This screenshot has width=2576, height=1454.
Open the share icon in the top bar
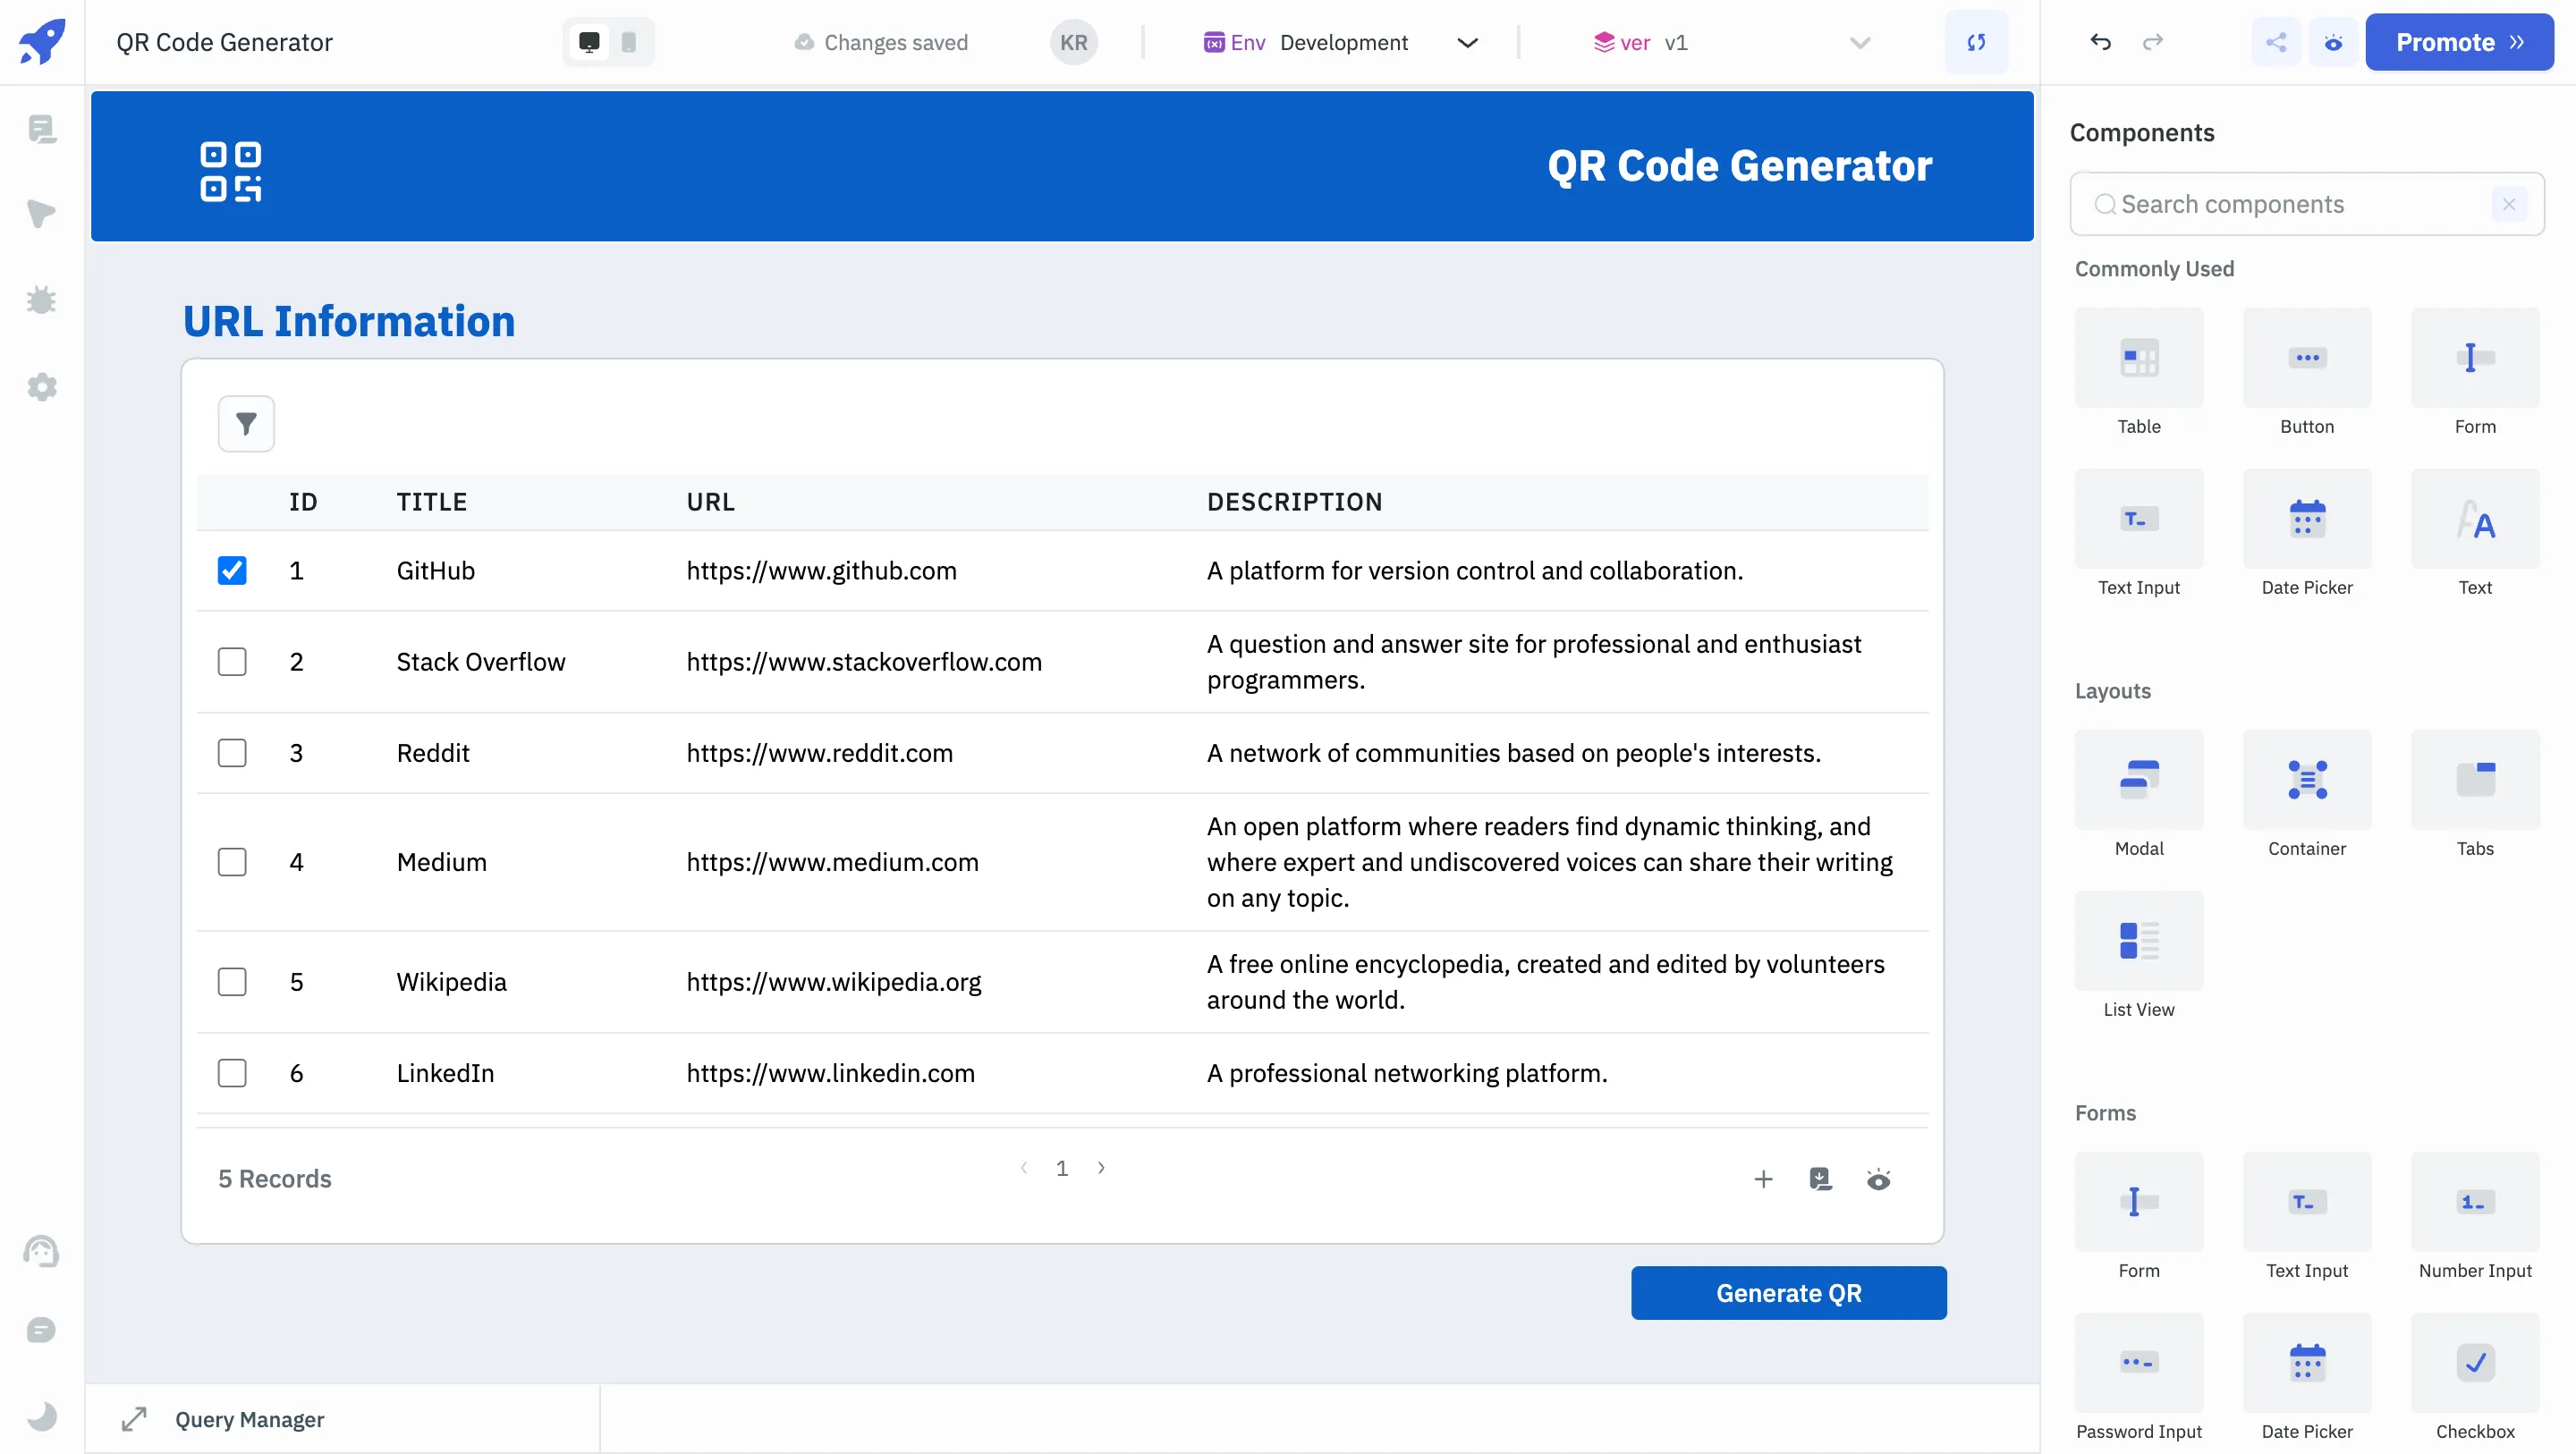click(x=2276, y=42)
